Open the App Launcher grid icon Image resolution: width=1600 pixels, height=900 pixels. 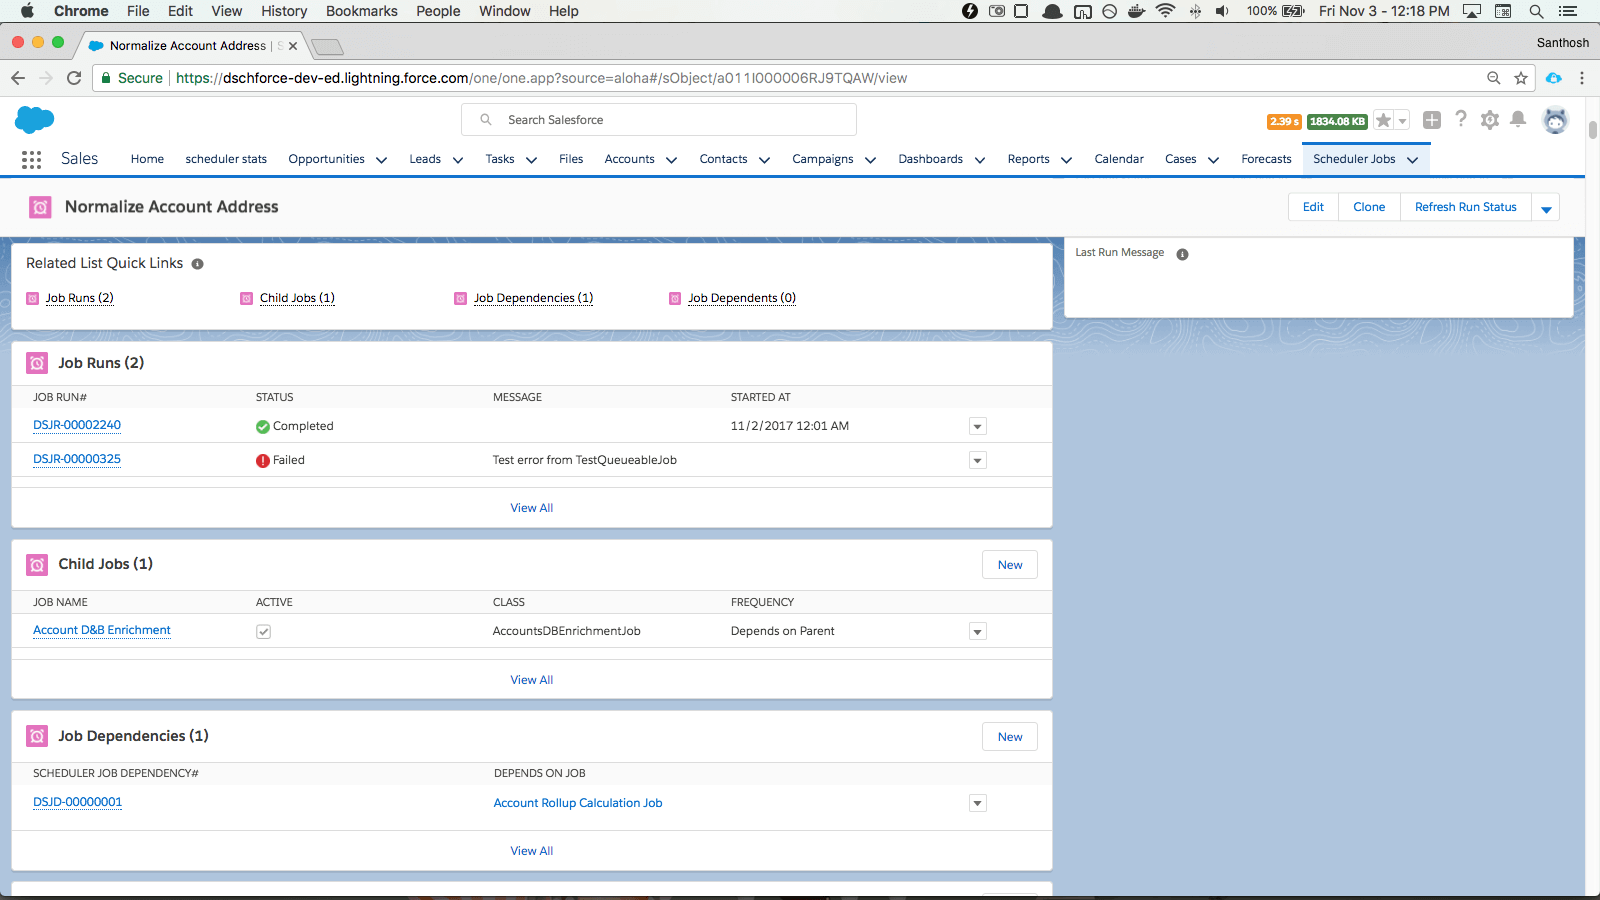click(x=31, y=159)
